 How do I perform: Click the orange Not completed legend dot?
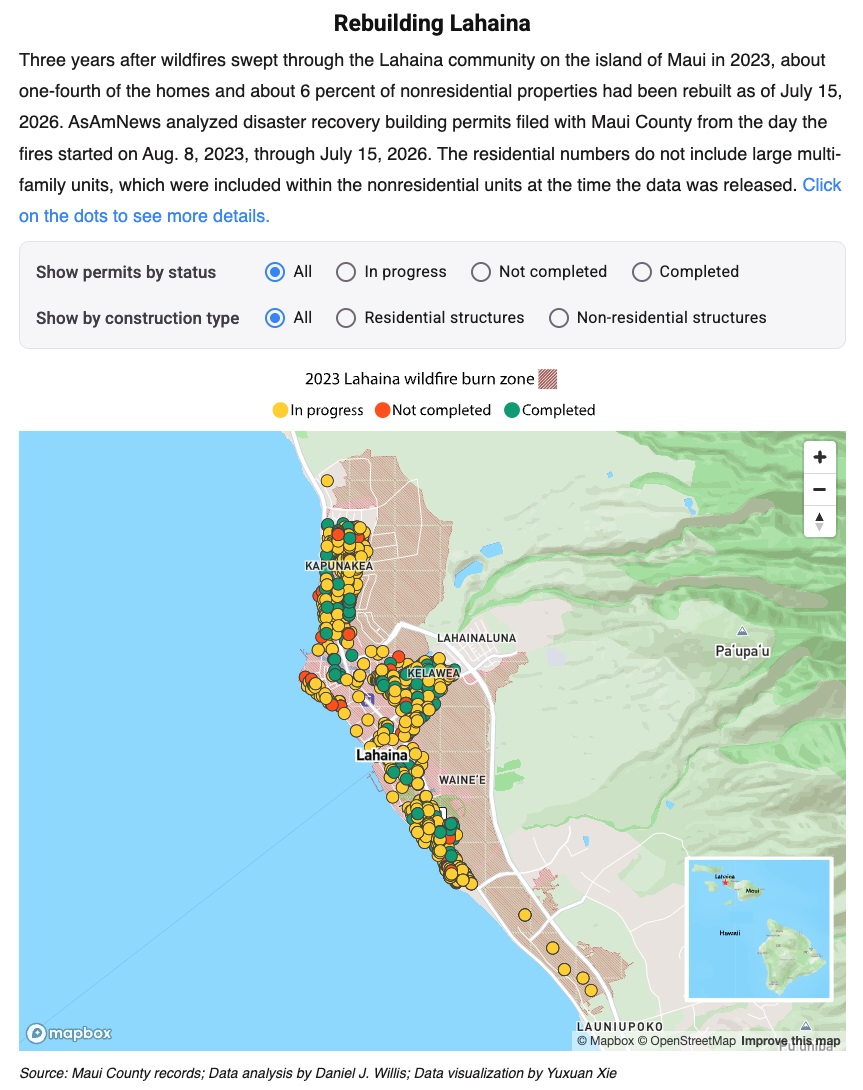click(x=382, y=410)
